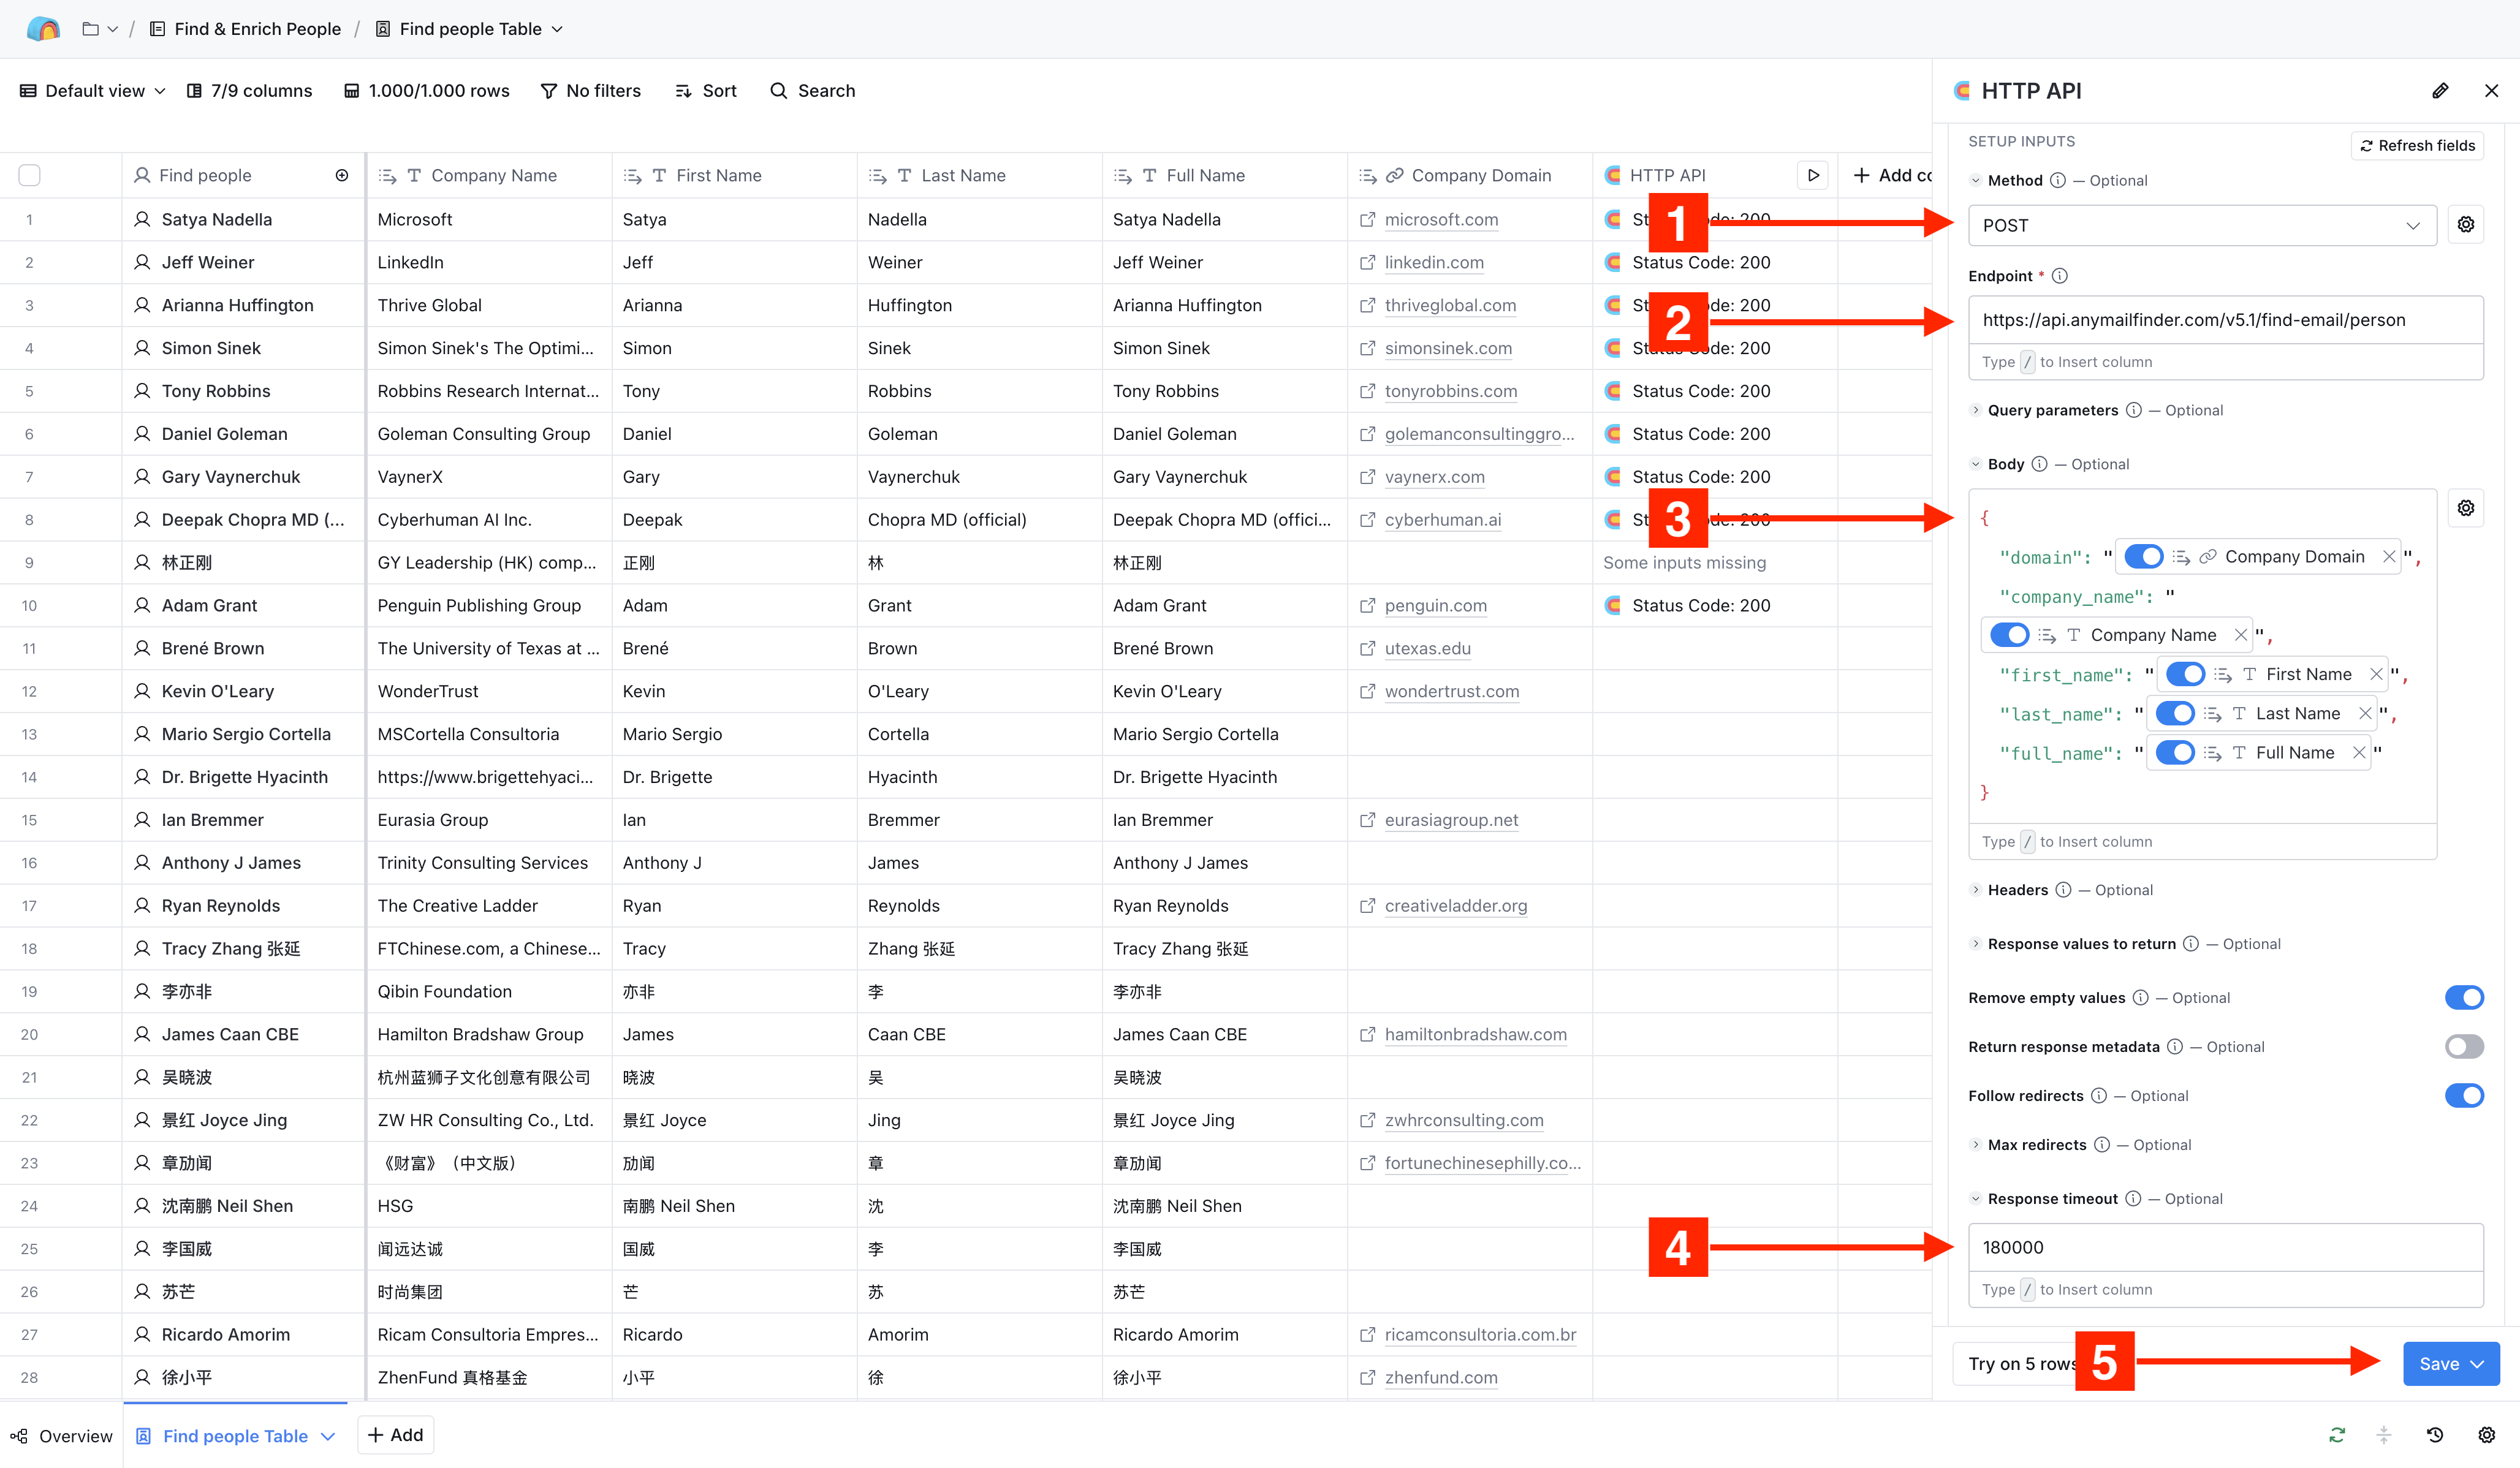
Task: Click the Company Name column header
Action: click(x=489, y=175)
